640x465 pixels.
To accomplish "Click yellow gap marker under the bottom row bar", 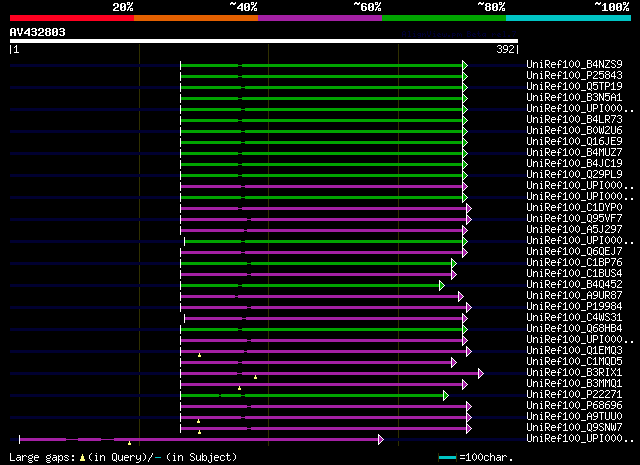I will pyautogui.click(x=129, y=443).
